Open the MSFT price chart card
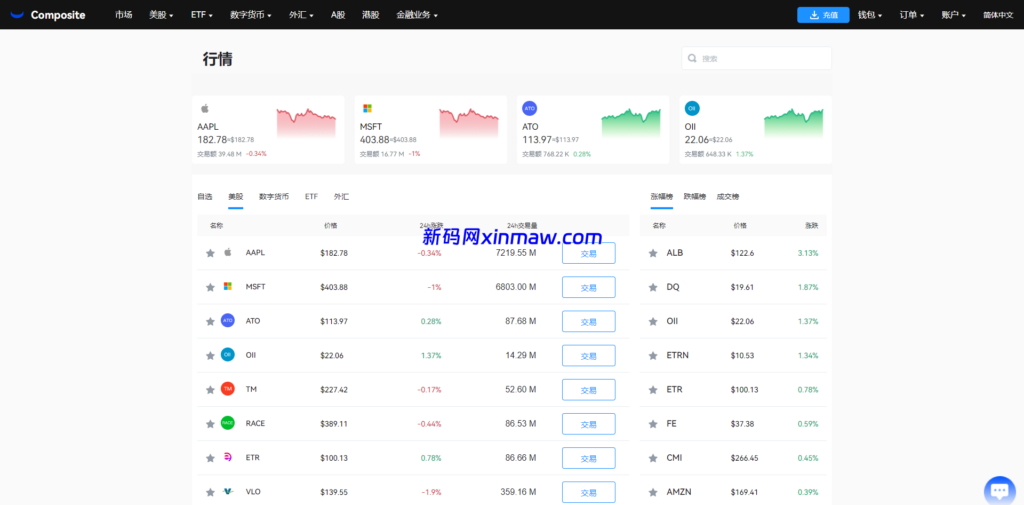Screen dimensions: 1024x505 [x=430, y=130]
